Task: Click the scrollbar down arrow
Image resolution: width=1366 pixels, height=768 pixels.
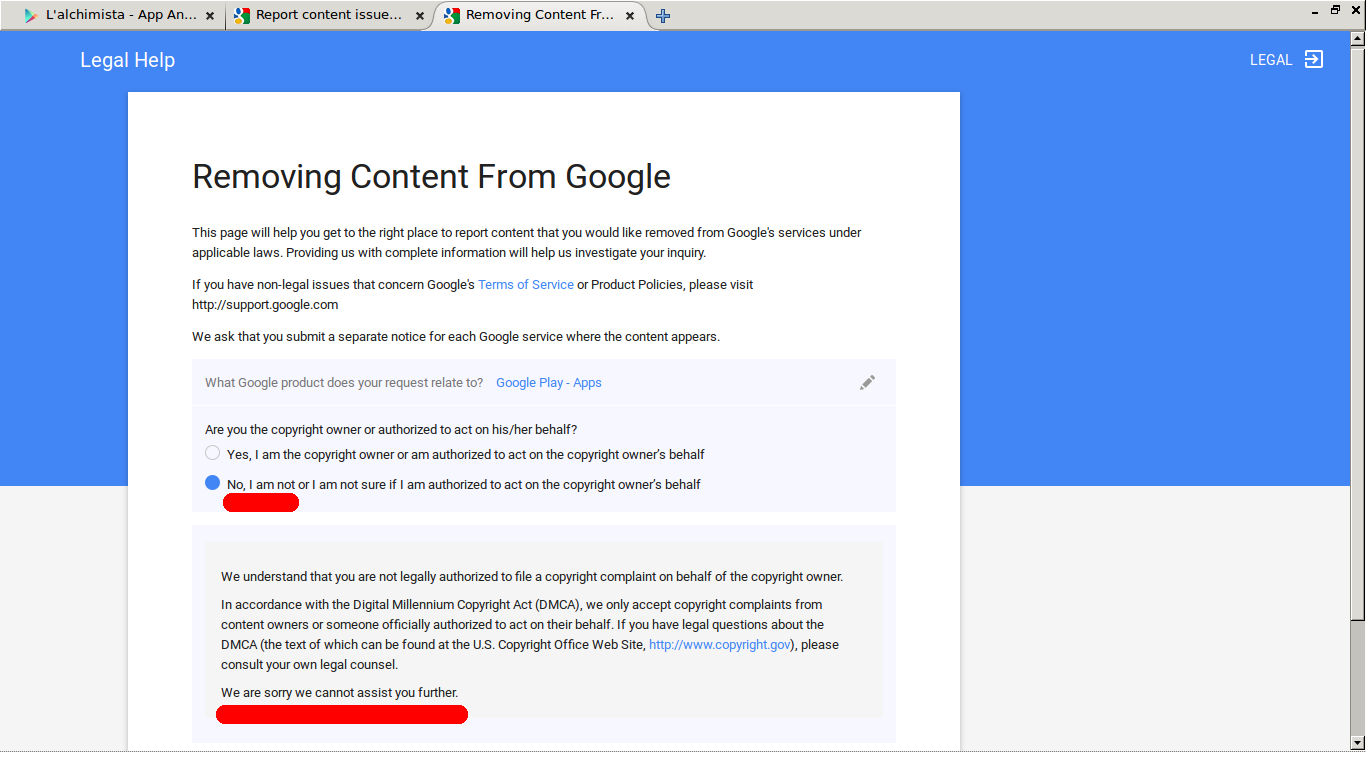Action: [1357, 743]
